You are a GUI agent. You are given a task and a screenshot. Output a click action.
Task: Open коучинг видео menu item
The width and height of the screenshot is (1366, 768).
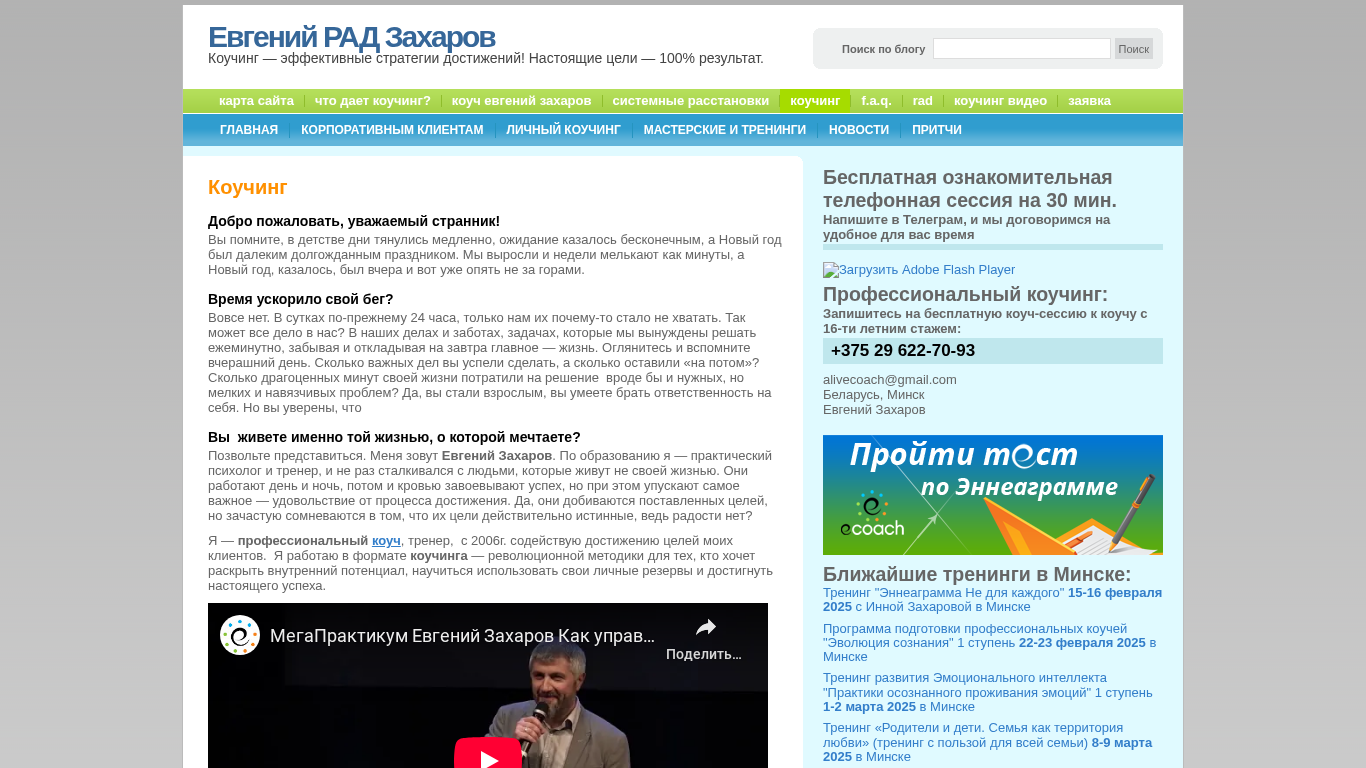pos(1000,101)
